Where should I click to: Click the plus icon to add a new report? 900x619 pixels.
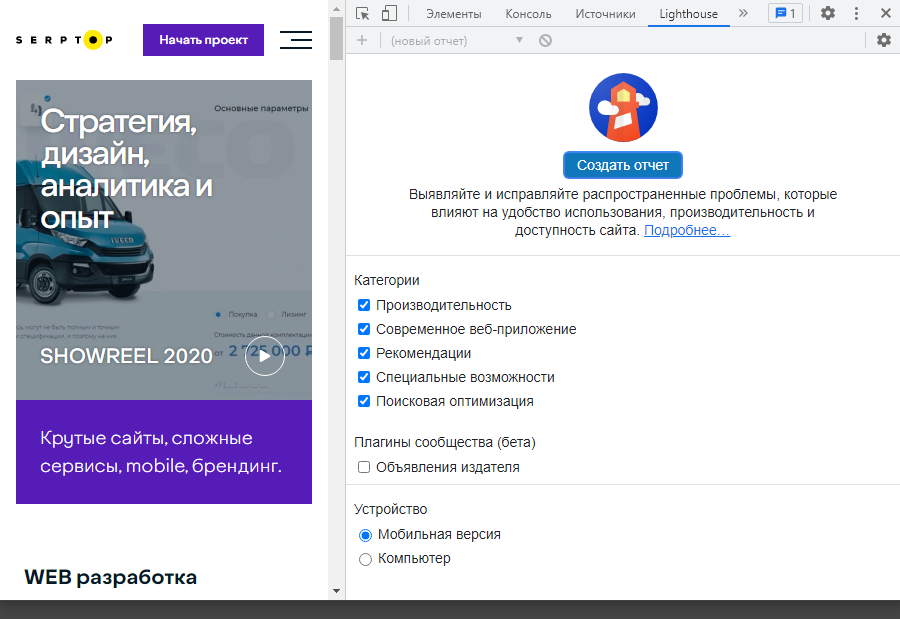(x=362, y=40)
